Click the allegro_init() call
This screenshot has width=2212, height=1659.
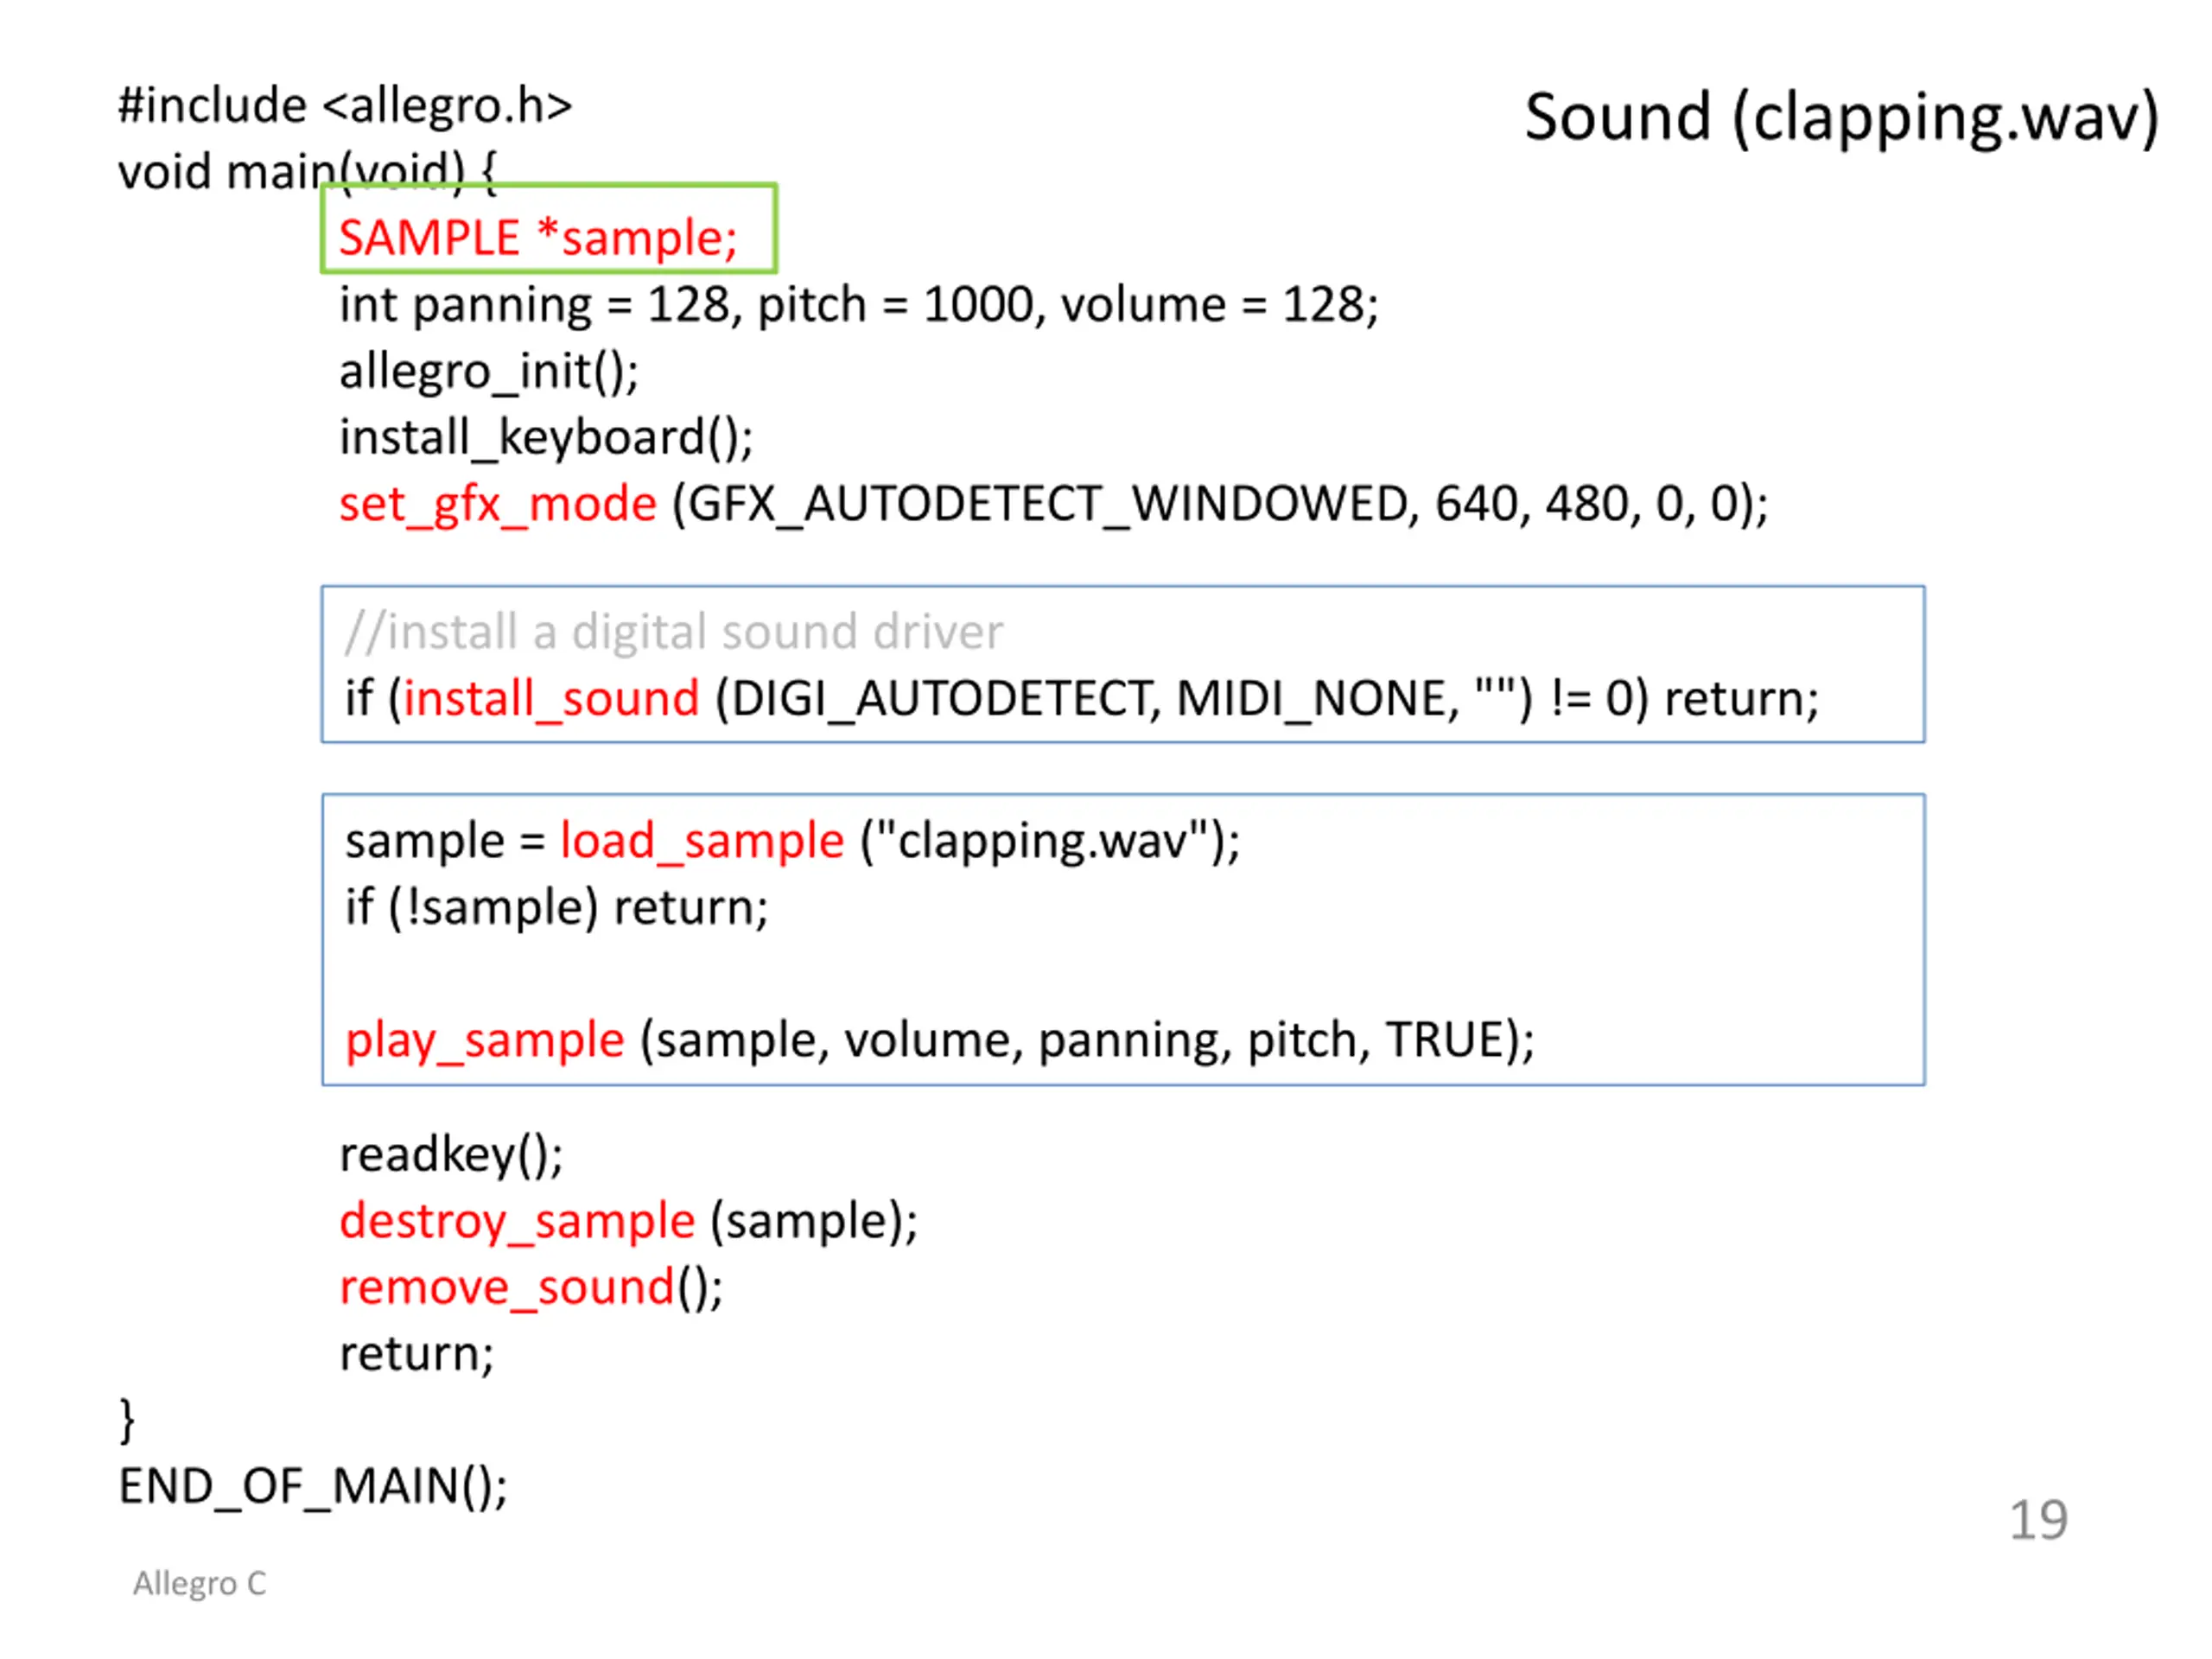(488, 372)
